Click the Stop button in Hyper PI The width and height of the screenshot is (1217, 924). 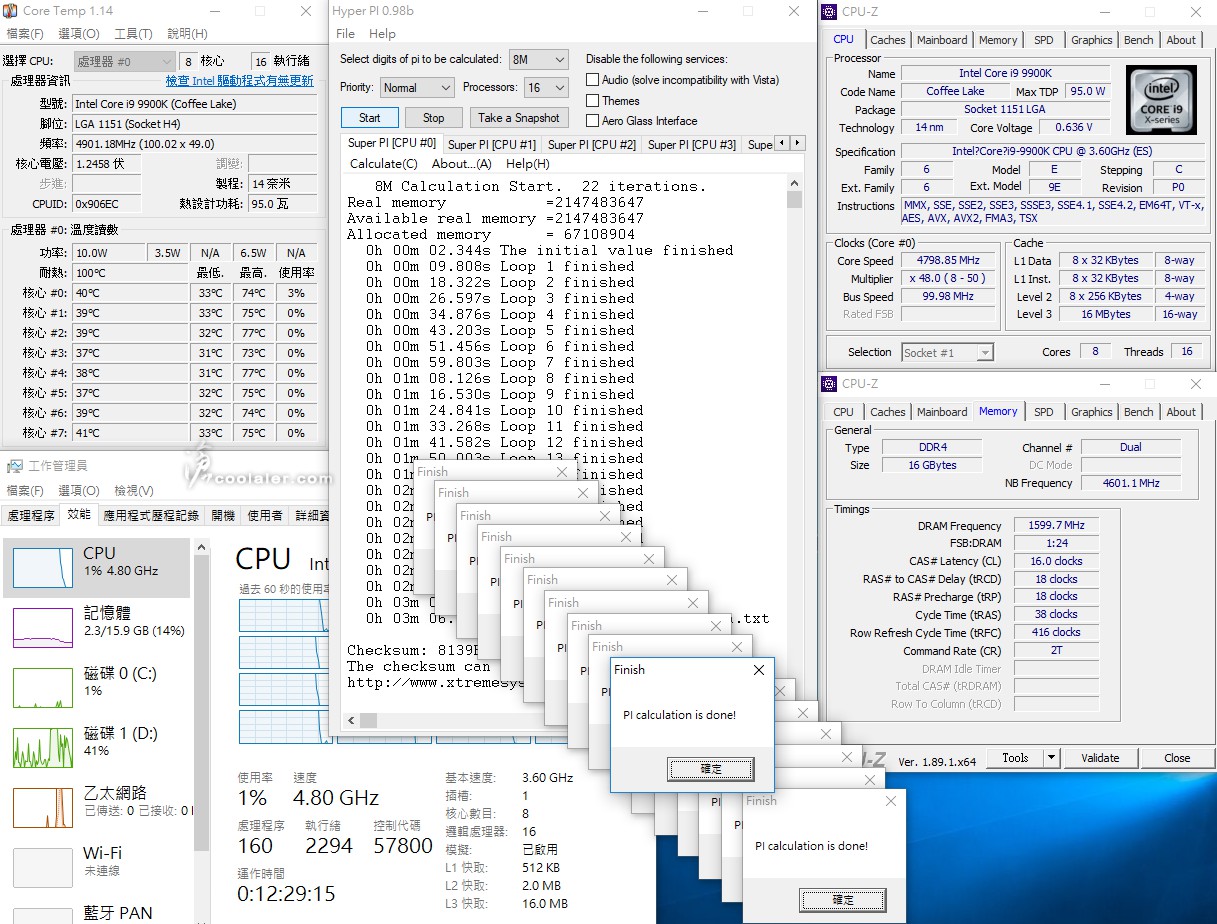point(433,118)
